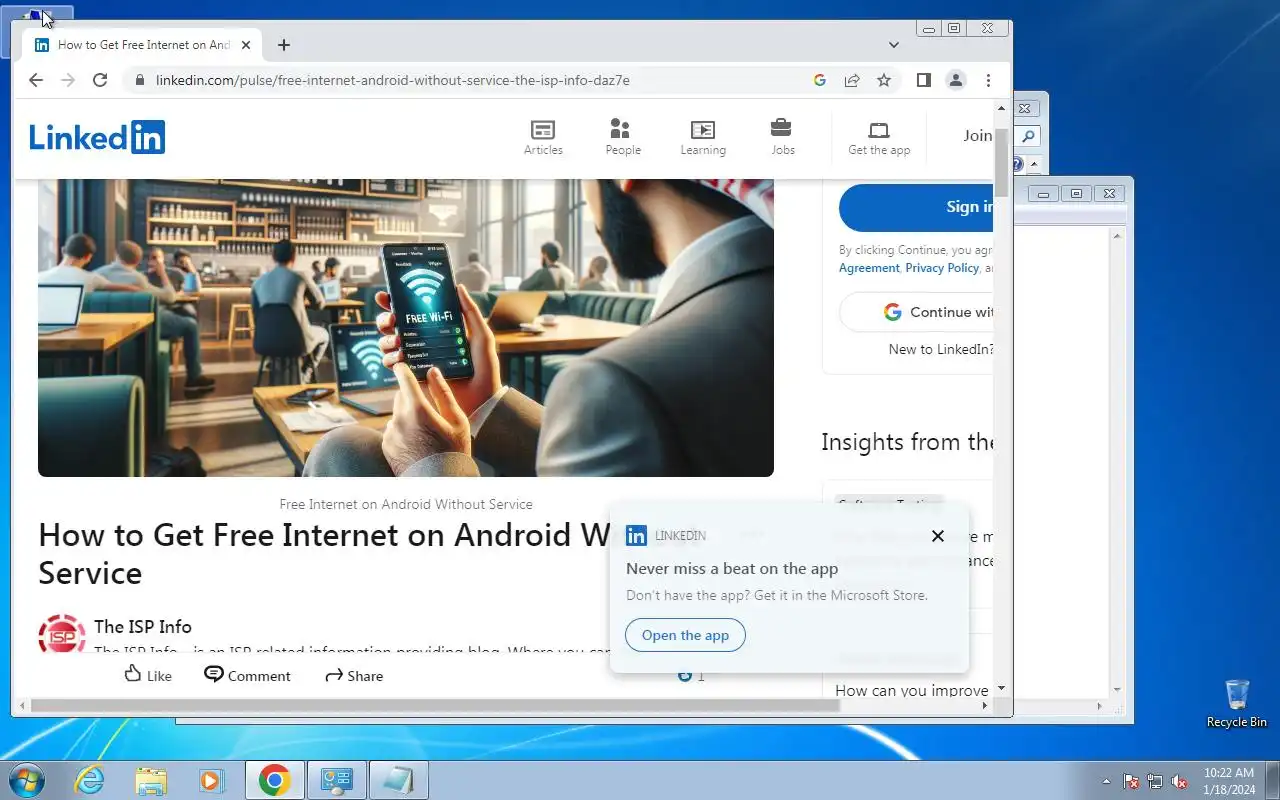Click the network tray icon
The height and width of the screenshot is (800, 1280).
coord(1155,781)
